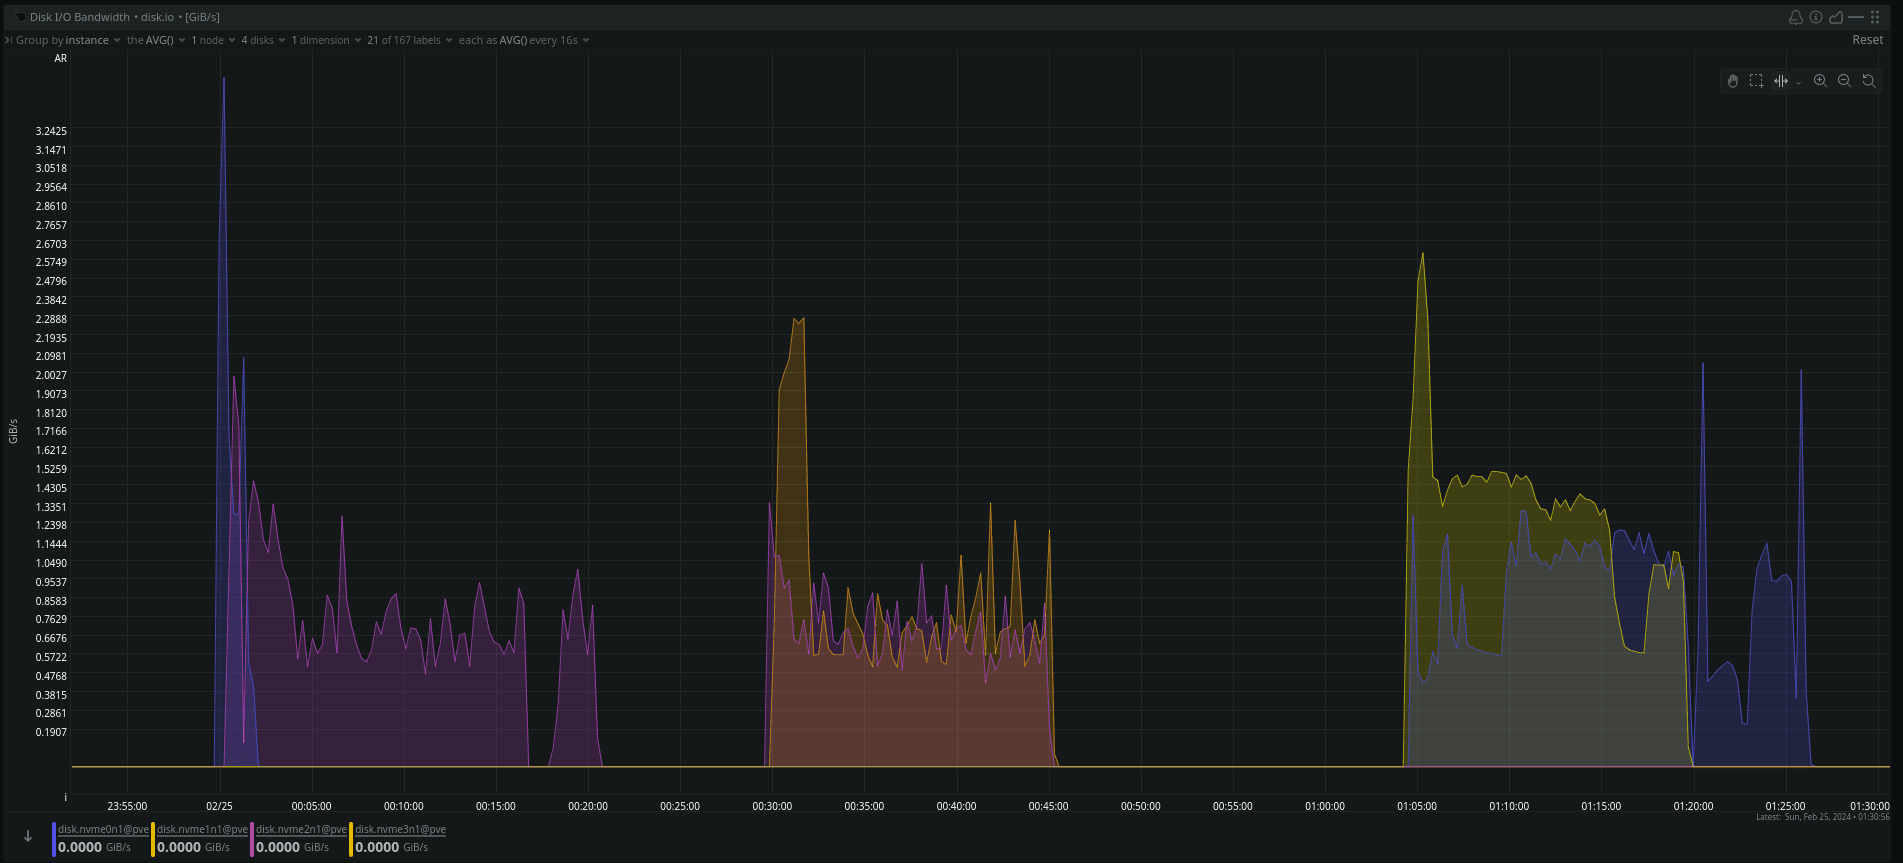Open the alerts bell icon
Screen dimensions: 1903x863
coord(1795,17)
